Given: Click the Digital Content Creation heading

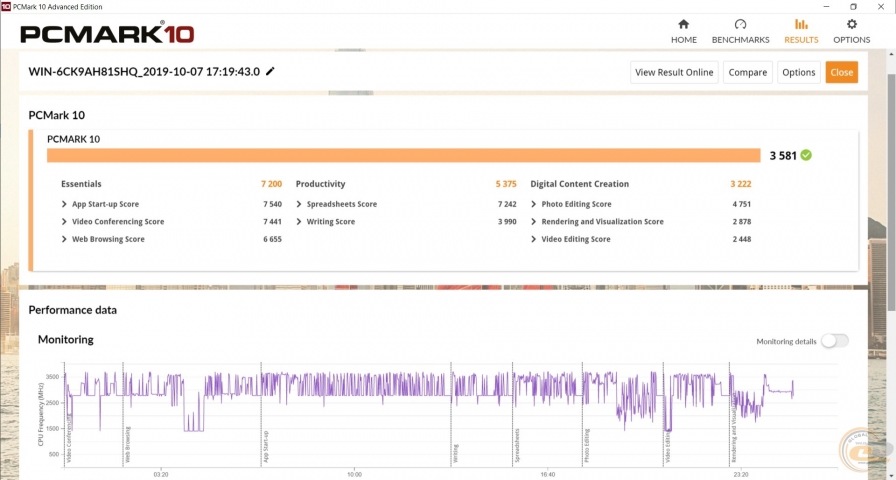Looking at the screenshot, I should point(579,184).
